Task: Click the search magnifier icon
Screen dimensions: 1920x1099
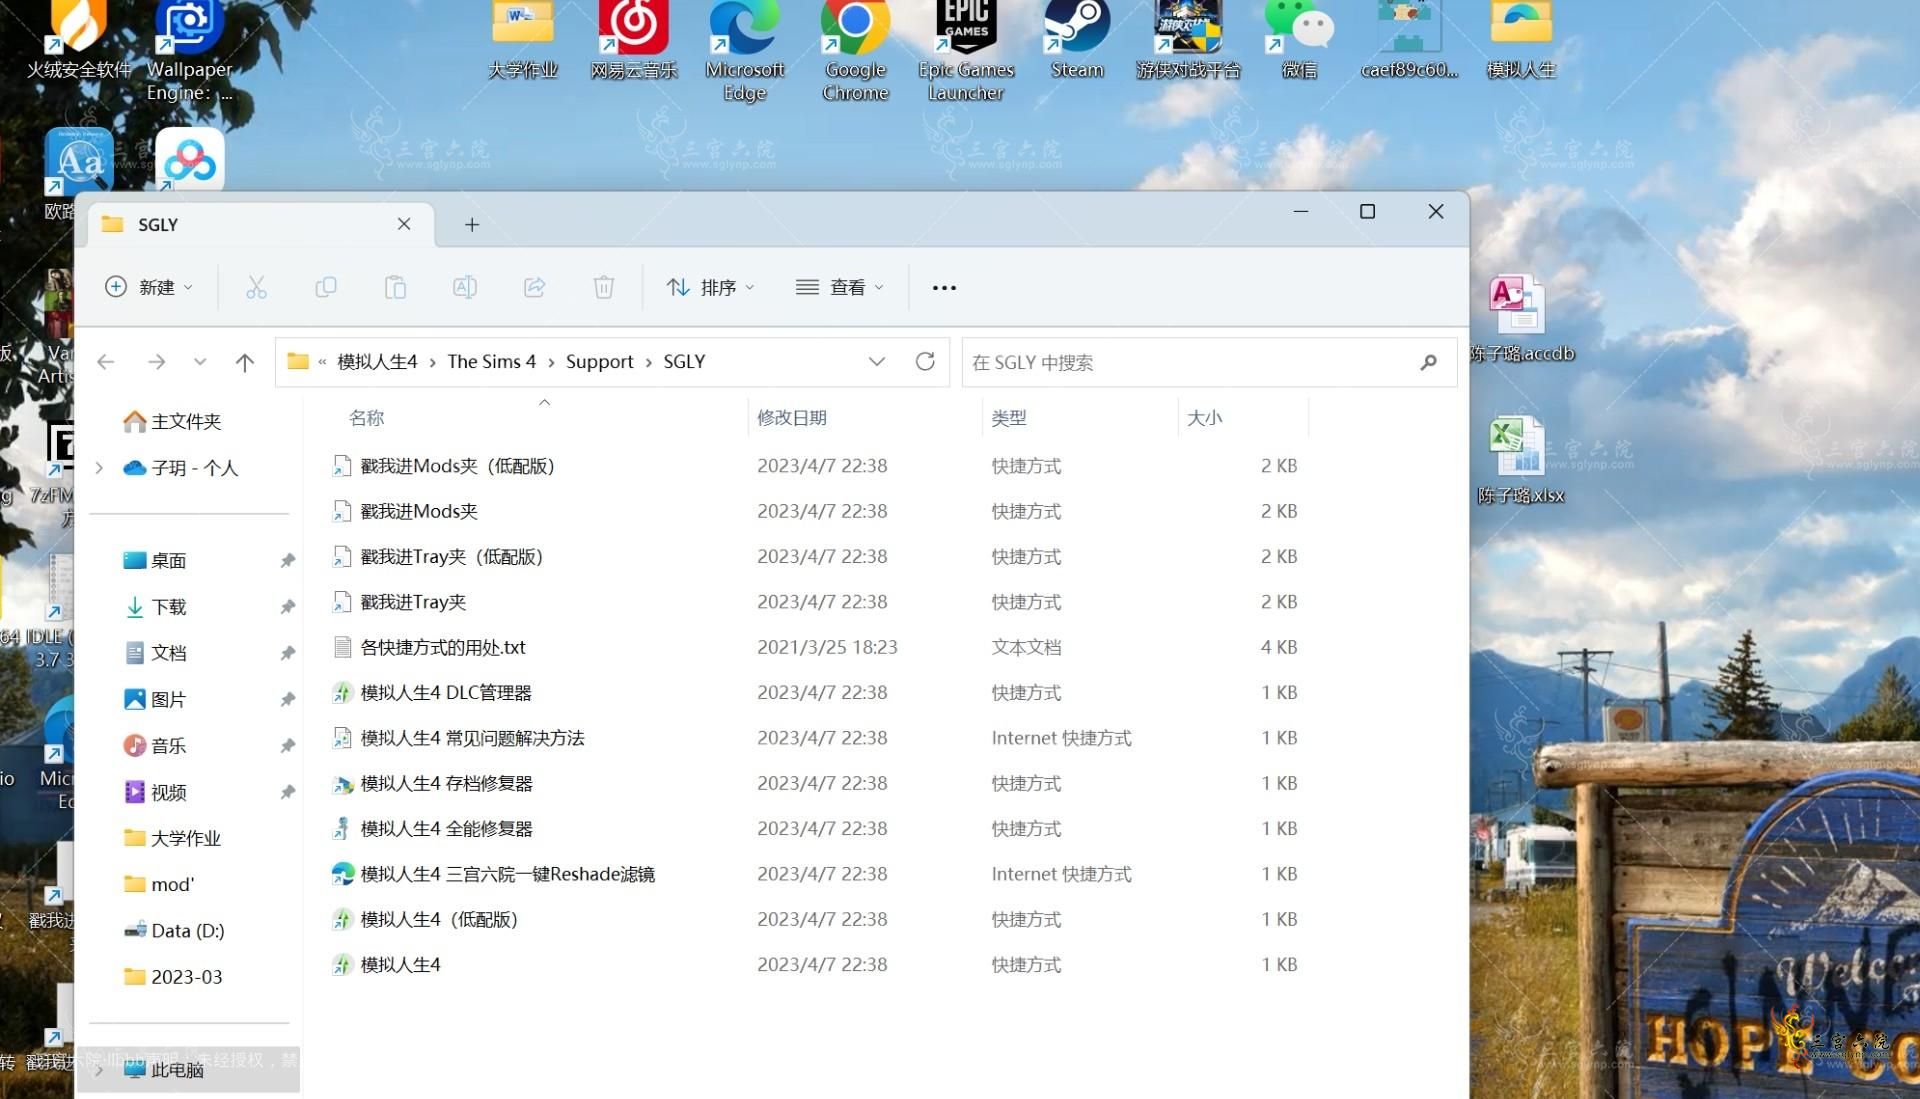Action: pos(1428,362)
